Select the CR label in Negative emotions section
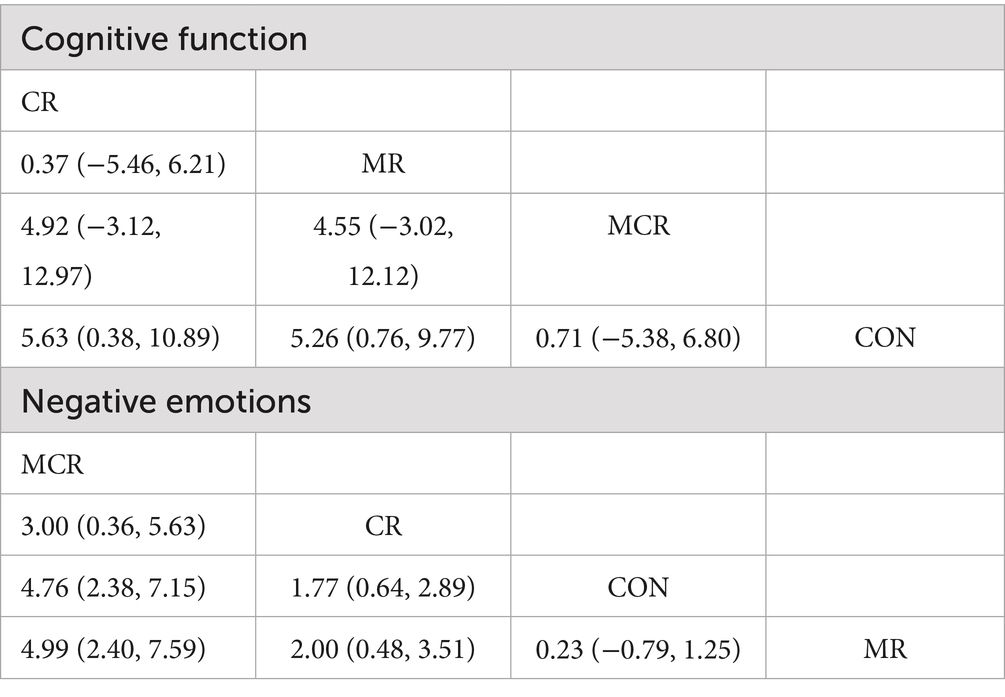This screenshot has width=1005, height=697. coord(384,525)
